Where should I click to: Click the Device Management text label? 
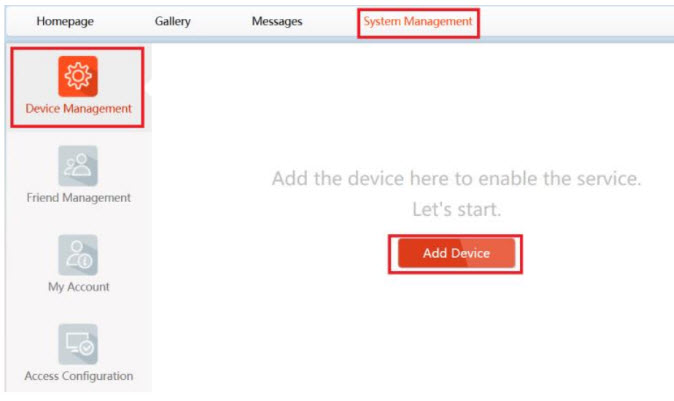[78, 109]
